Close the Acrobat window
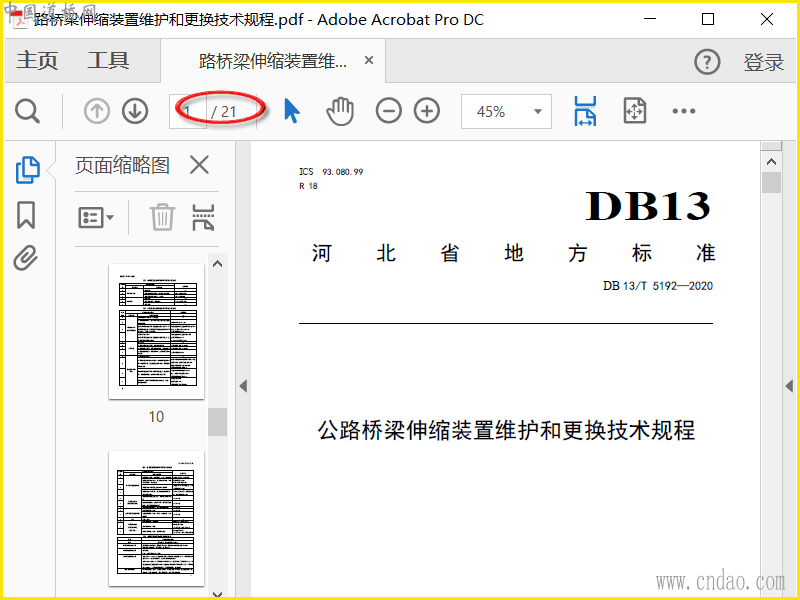The height and width of the screenshot is (600, 800). 767,19
